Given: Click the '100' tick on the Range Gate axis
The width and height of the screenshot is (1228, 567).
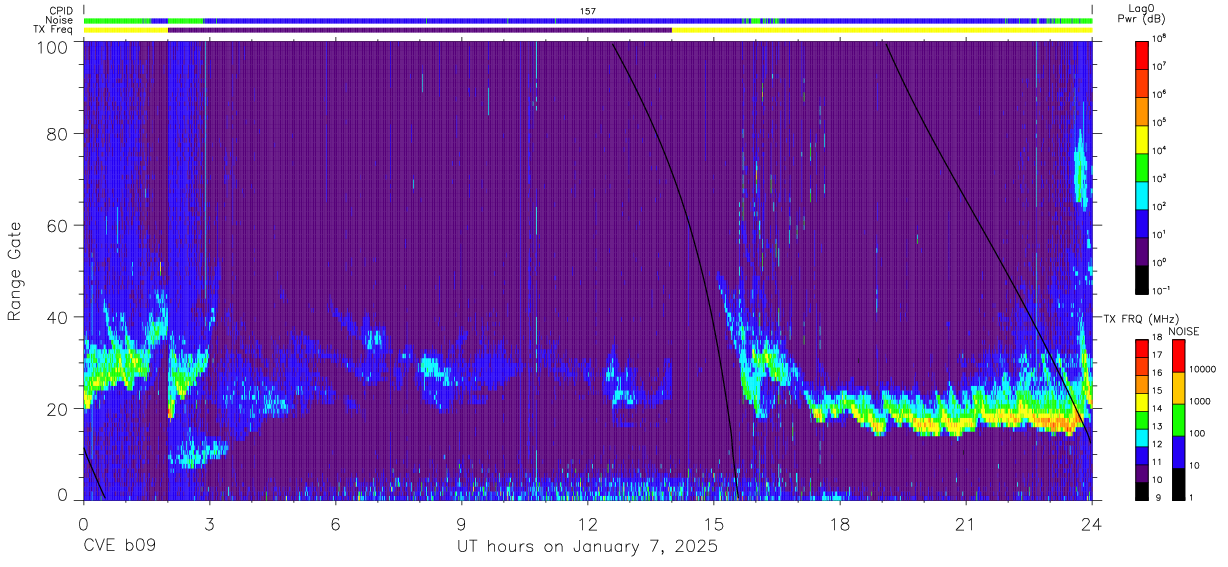Looking at the screenshot, I should 53,46.
